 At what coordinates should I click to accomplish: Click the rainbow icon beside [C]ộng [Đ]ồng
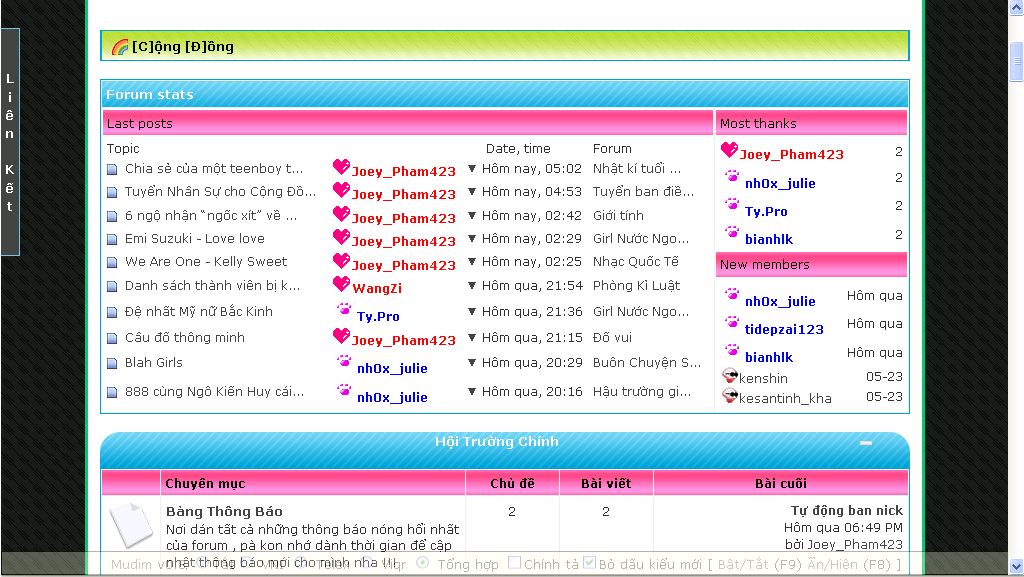click(x=120, y=46)
